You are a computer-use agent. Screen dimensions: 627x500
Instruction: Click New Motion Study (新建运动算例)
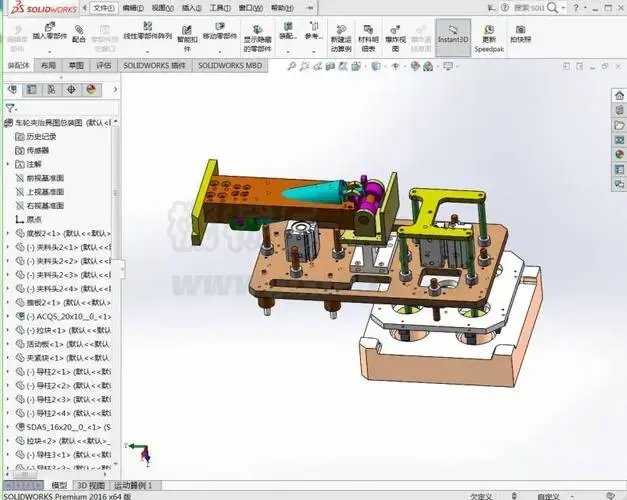pos(341,39)
